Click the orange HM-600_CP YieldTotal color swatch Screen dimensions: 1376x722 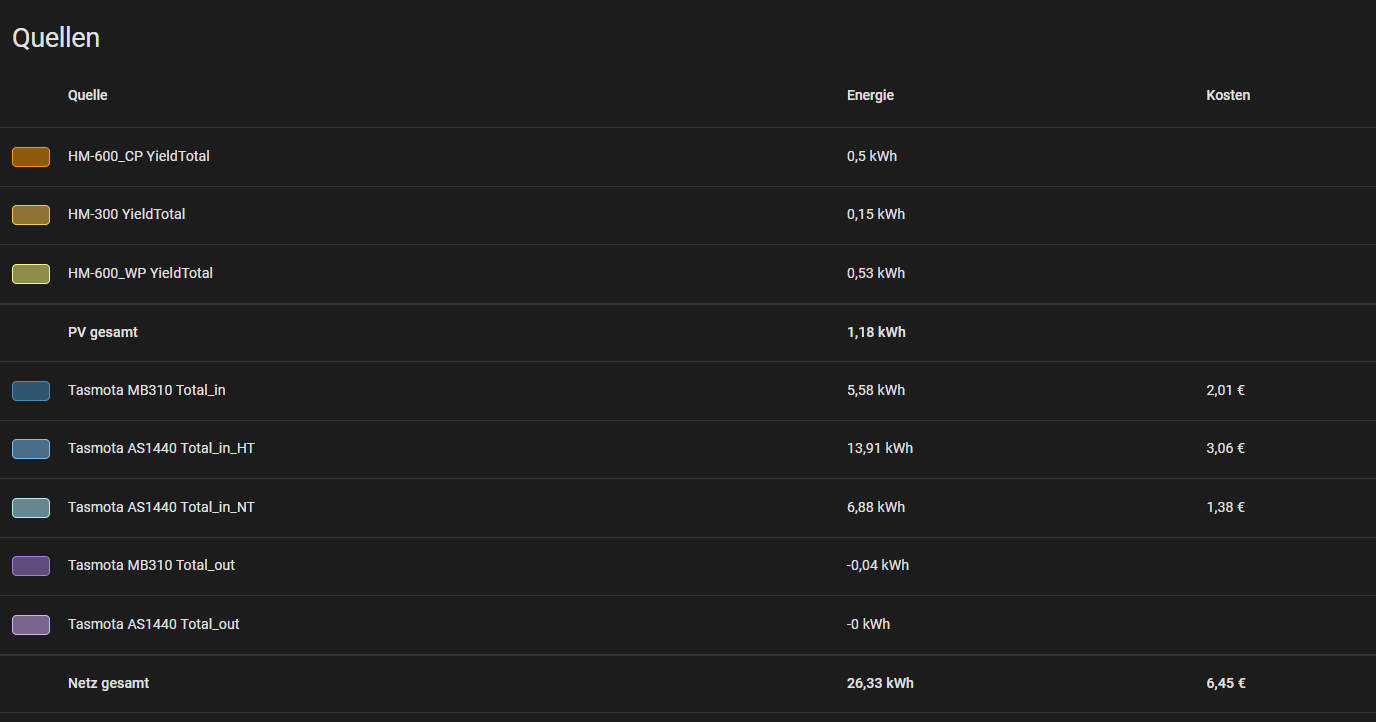31,156
